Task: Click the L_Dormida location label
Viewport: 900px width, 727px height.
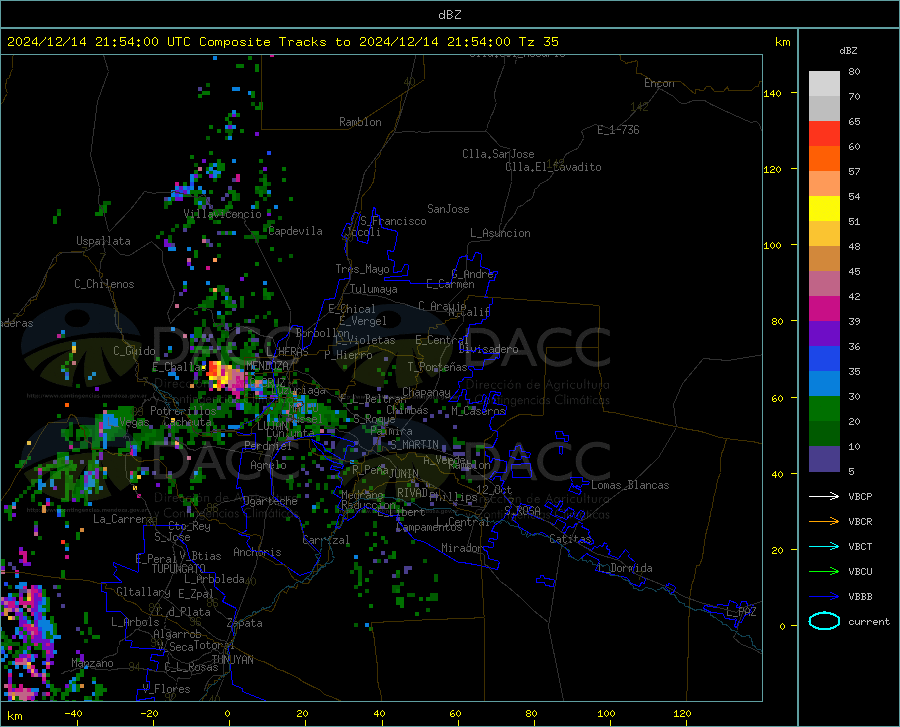Action: point(626,568)
